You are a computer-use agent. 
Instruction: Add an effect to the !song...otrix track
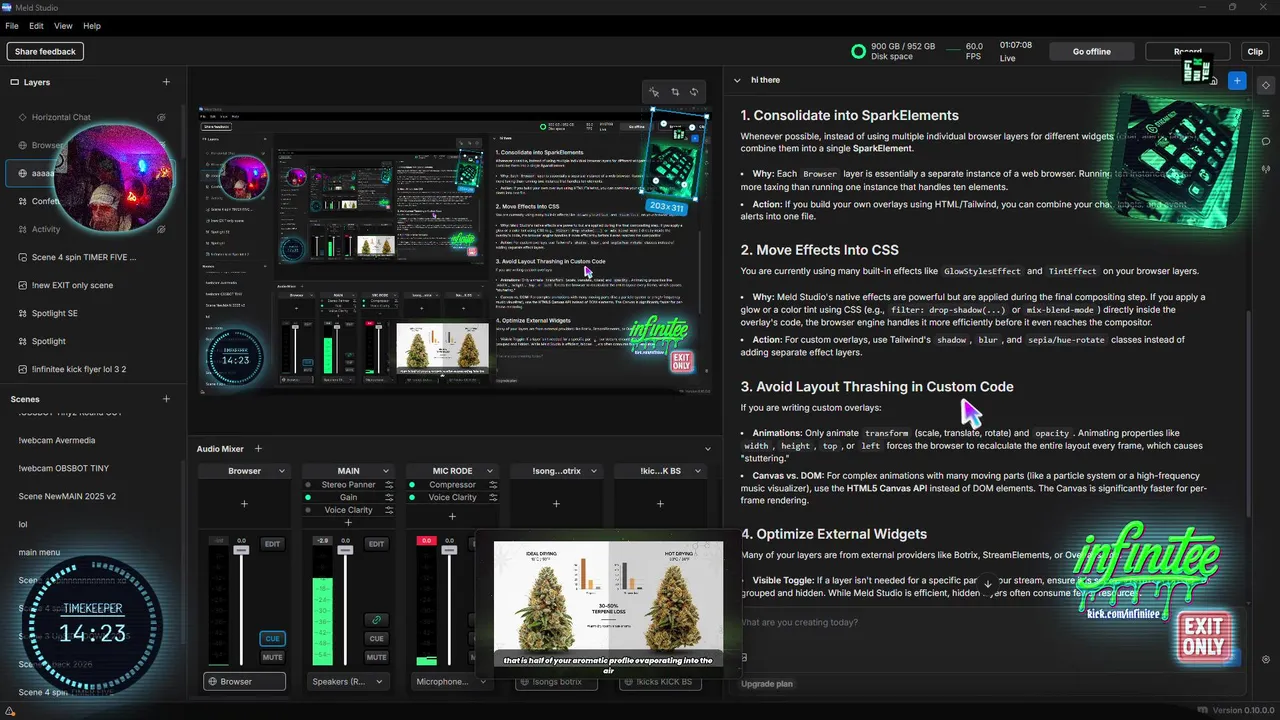pos(556,504)
